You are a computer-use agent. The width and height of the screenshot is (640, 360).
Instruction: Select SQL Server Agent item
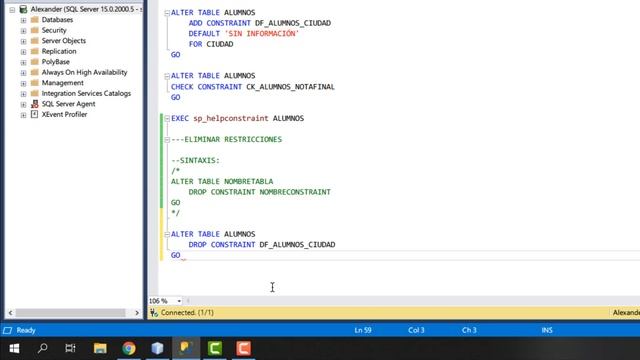68,104
